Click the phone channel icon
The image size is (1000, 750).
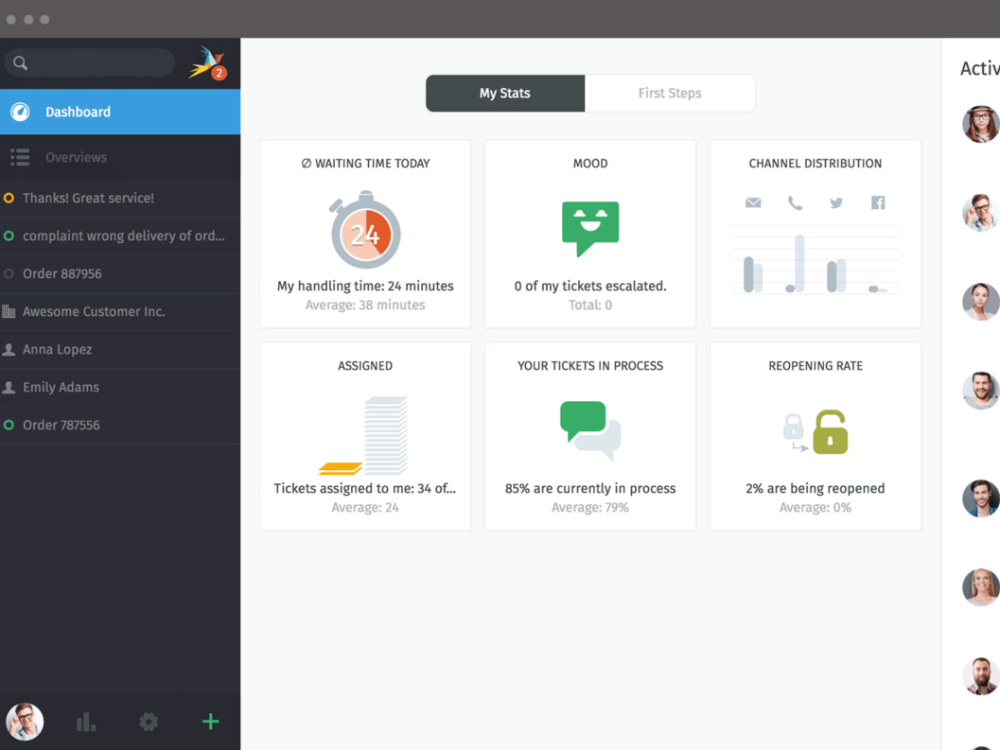[x=795, y=203]
